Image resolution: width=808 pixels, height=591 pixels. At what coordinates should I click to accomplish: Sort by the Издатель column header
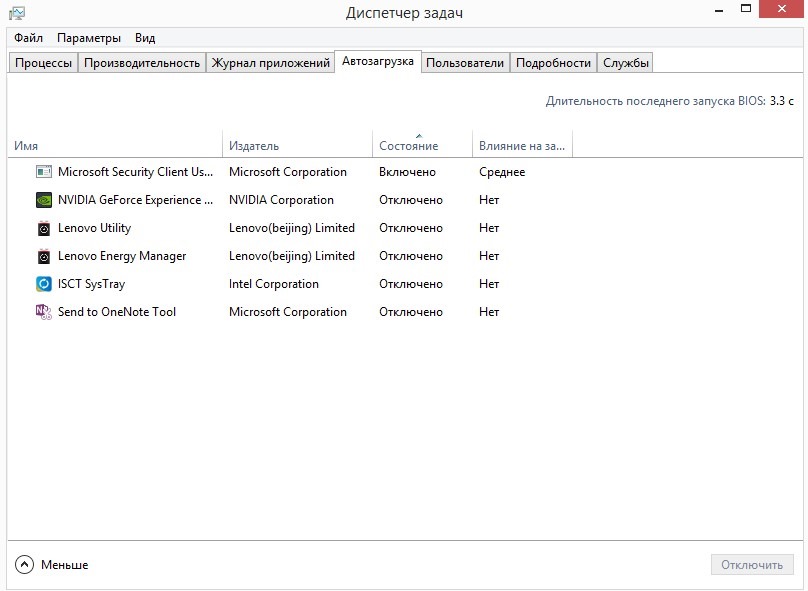297,146
